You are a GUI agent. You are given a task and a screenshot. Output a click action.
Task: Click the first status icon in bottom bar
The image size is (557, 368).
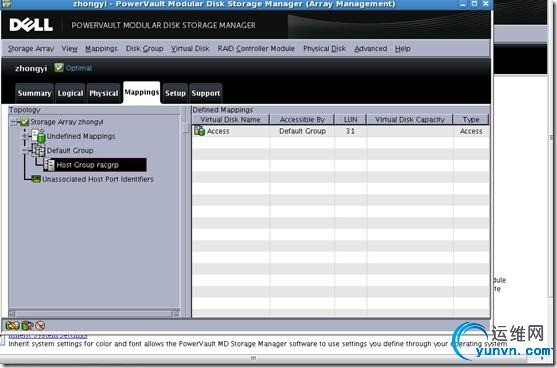(x=12, y=325)
